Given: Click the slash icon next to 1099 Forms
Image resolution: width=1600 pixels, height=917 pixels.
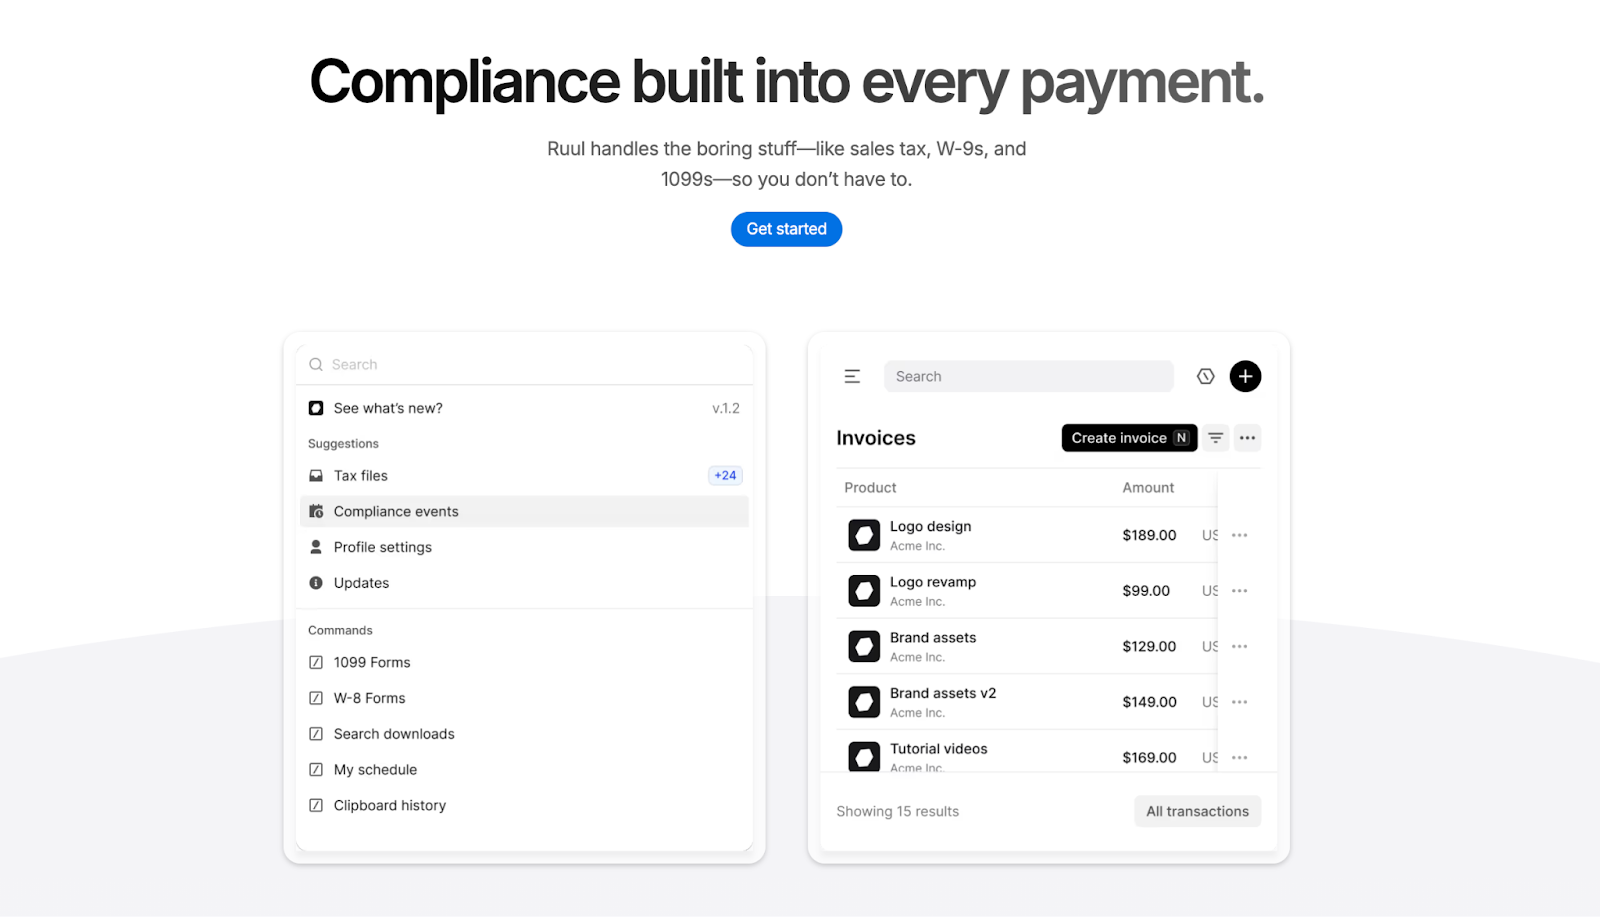Looking at the screenshot, I should [316, 662].
